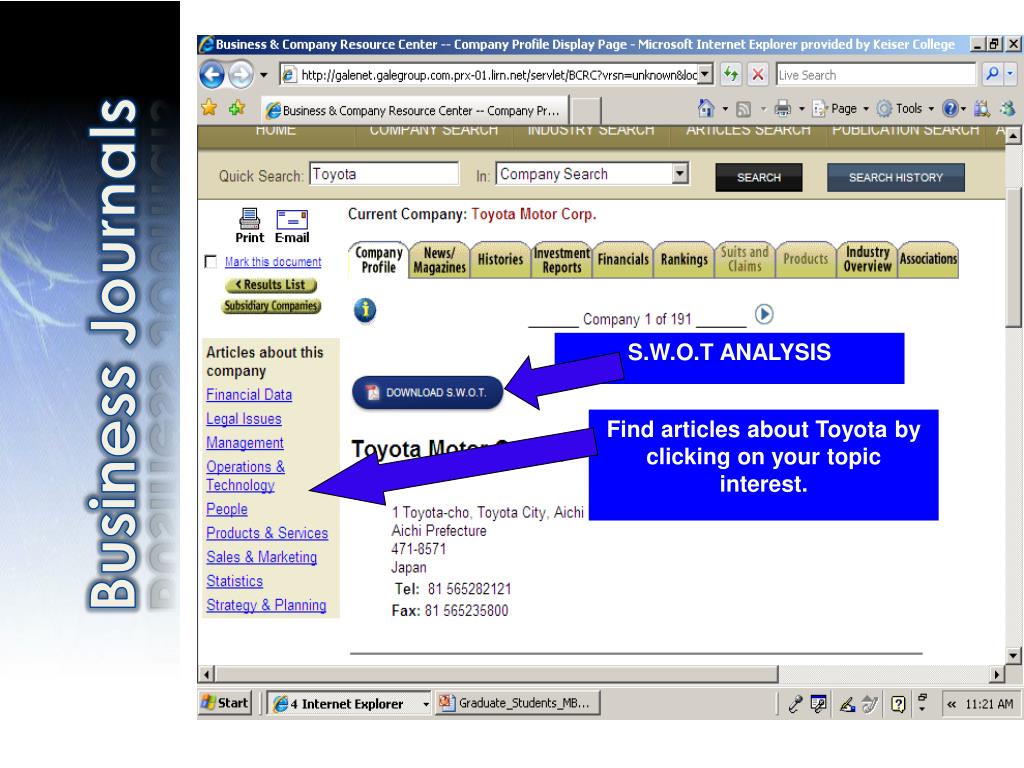Open the search options dropdown arrow
Image resolution: width=1024 pixels, height=768 pixels.
click(x=1010, y=74)
